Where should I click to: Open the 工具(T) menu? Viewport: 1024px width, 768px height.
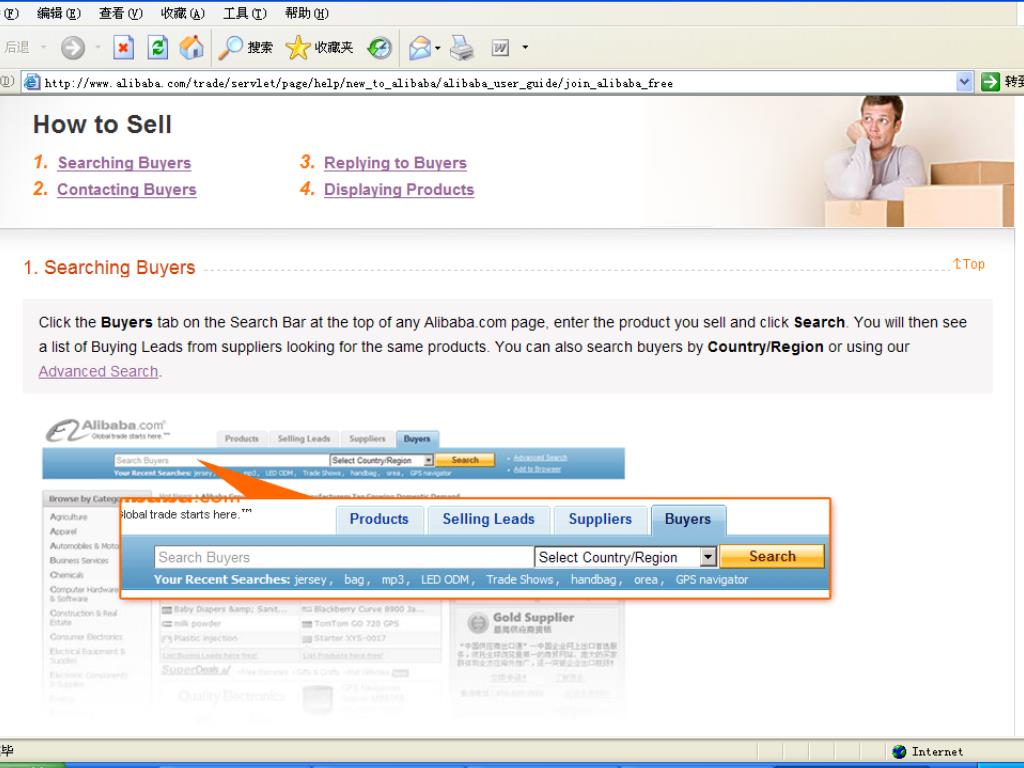245,13
